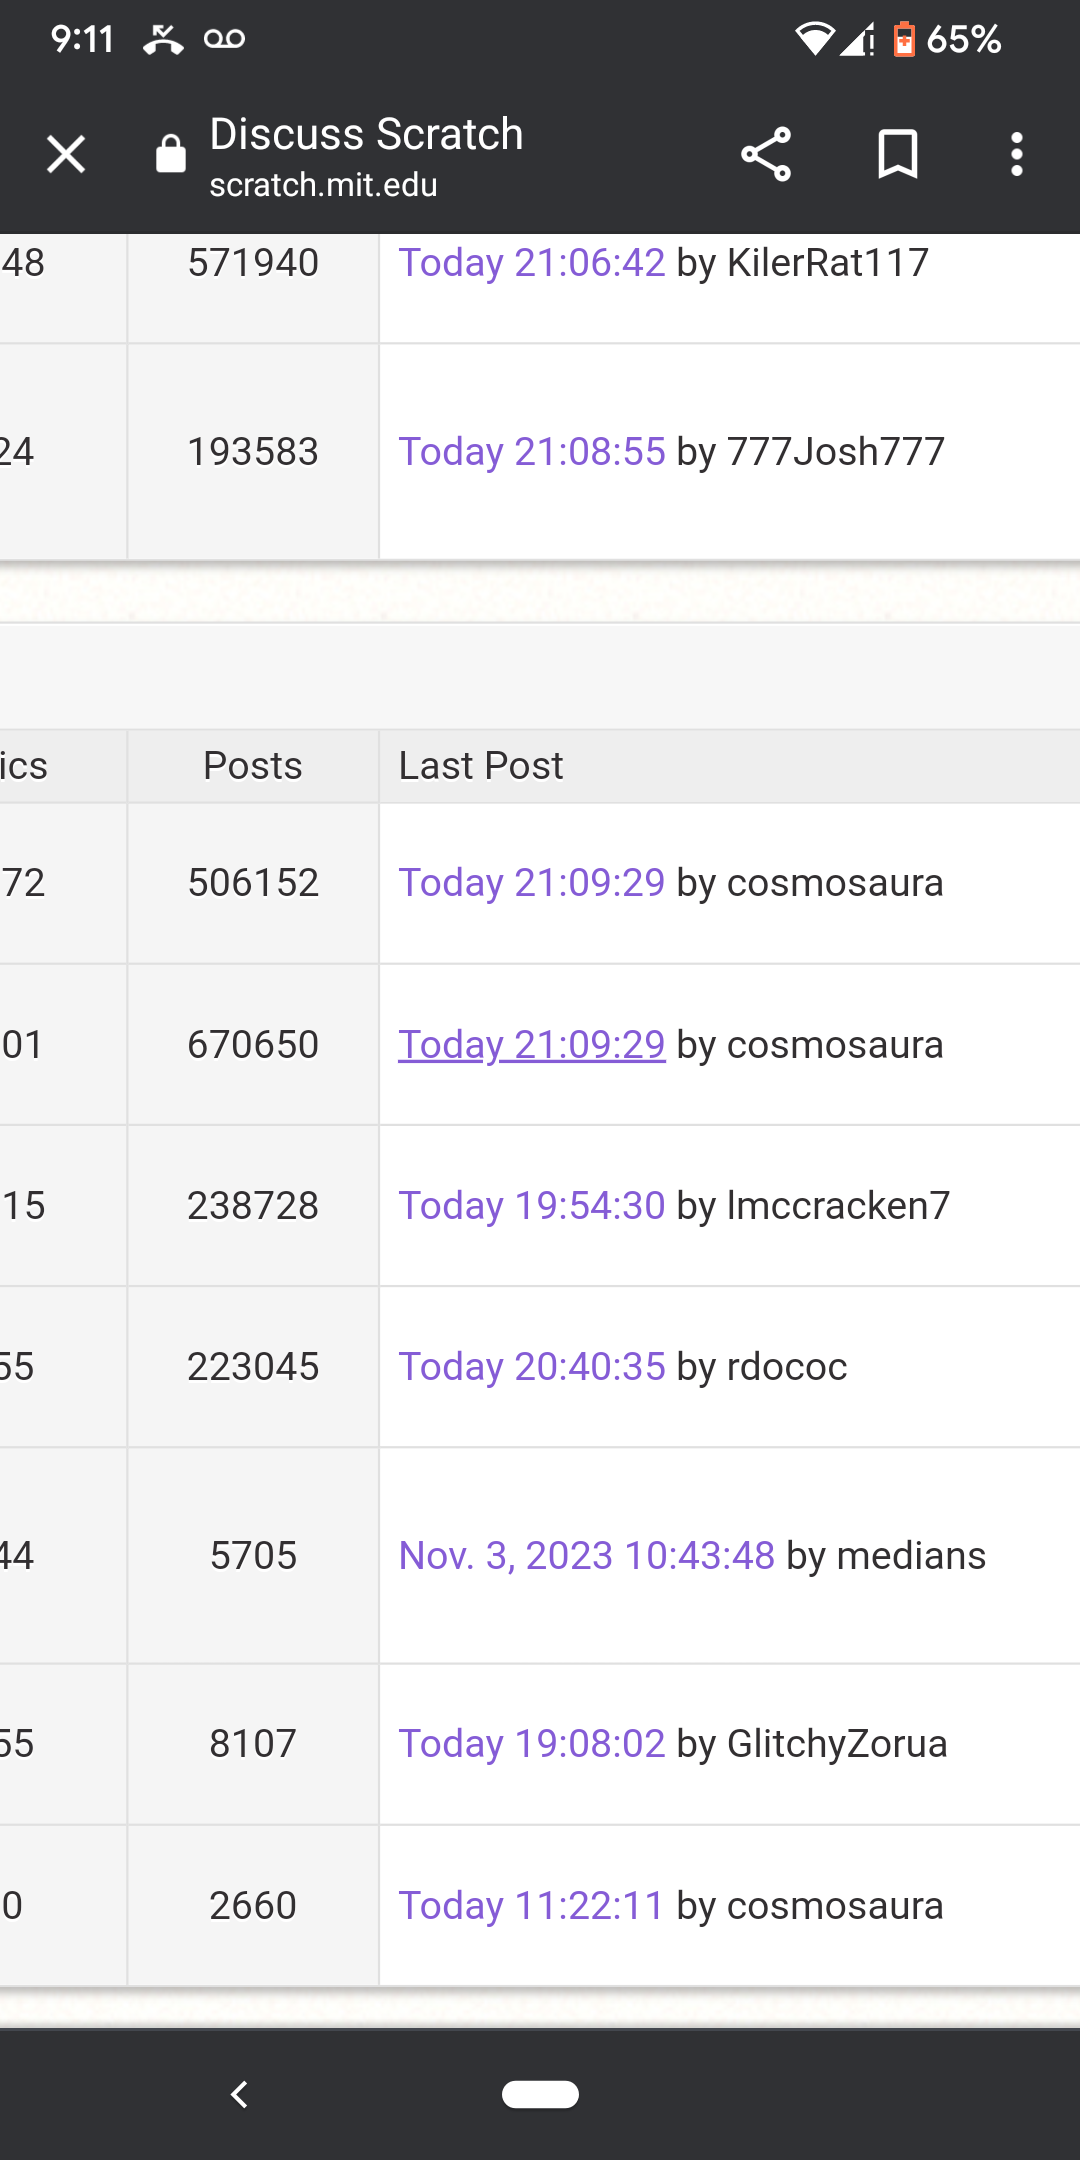Close the Discuss Scratch browser tab
This screenshot has width=1080, height=2160.
point(66,155)
